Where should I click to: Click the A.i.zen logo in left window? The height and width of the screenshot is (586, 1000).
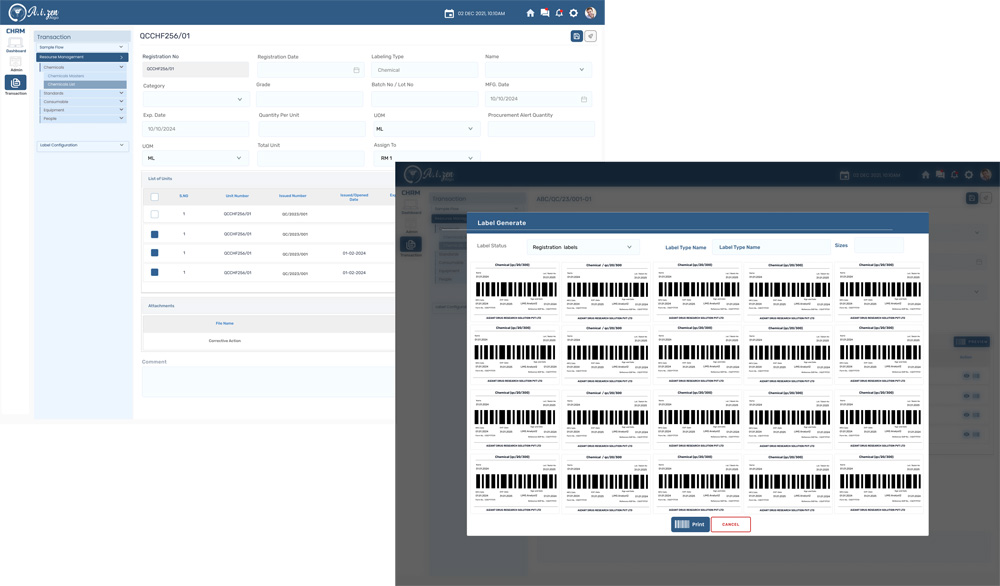33,12
